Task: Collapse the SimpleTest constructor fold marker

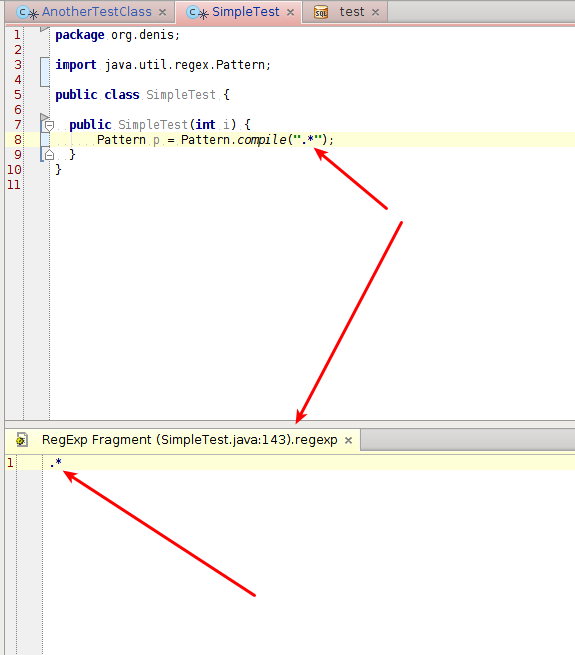Action: (49, 125)
